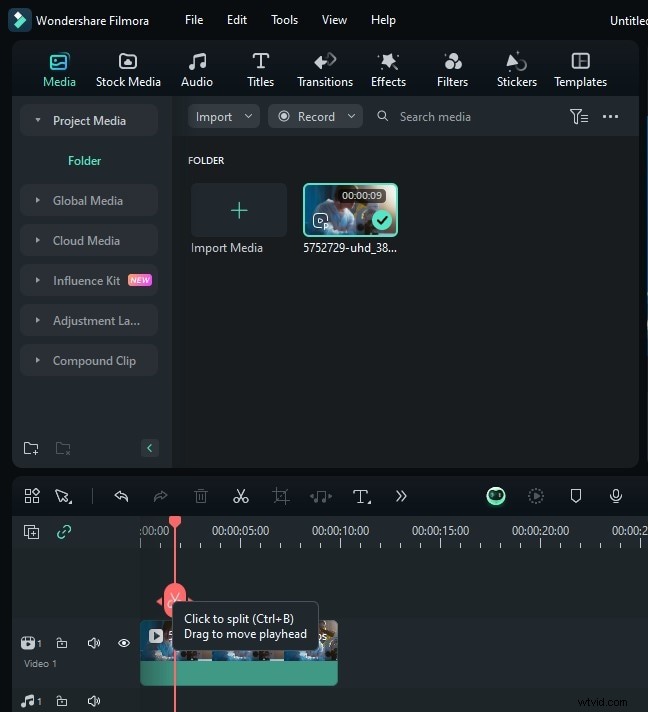
Task: Open the File menu
Action: [194, 20]
